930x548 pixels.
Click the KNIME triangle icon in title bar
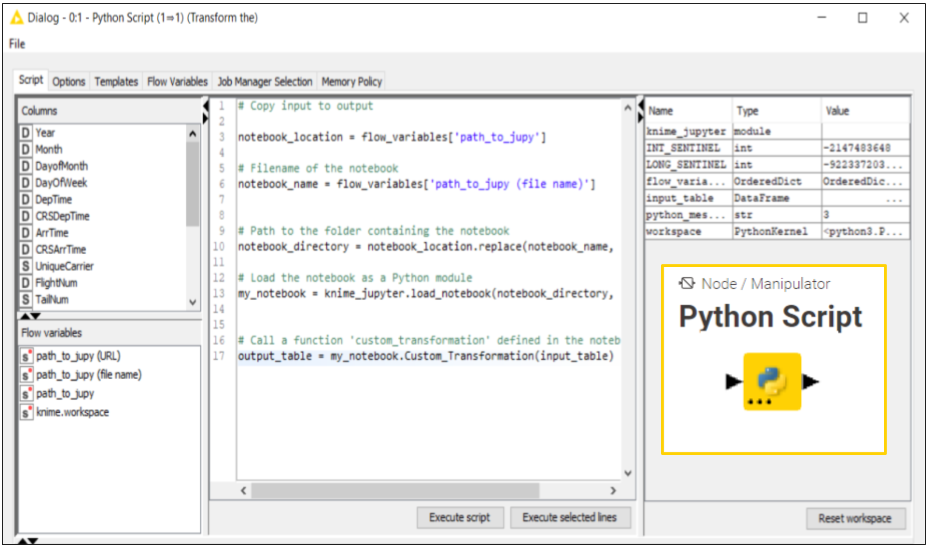pos(17,18)
